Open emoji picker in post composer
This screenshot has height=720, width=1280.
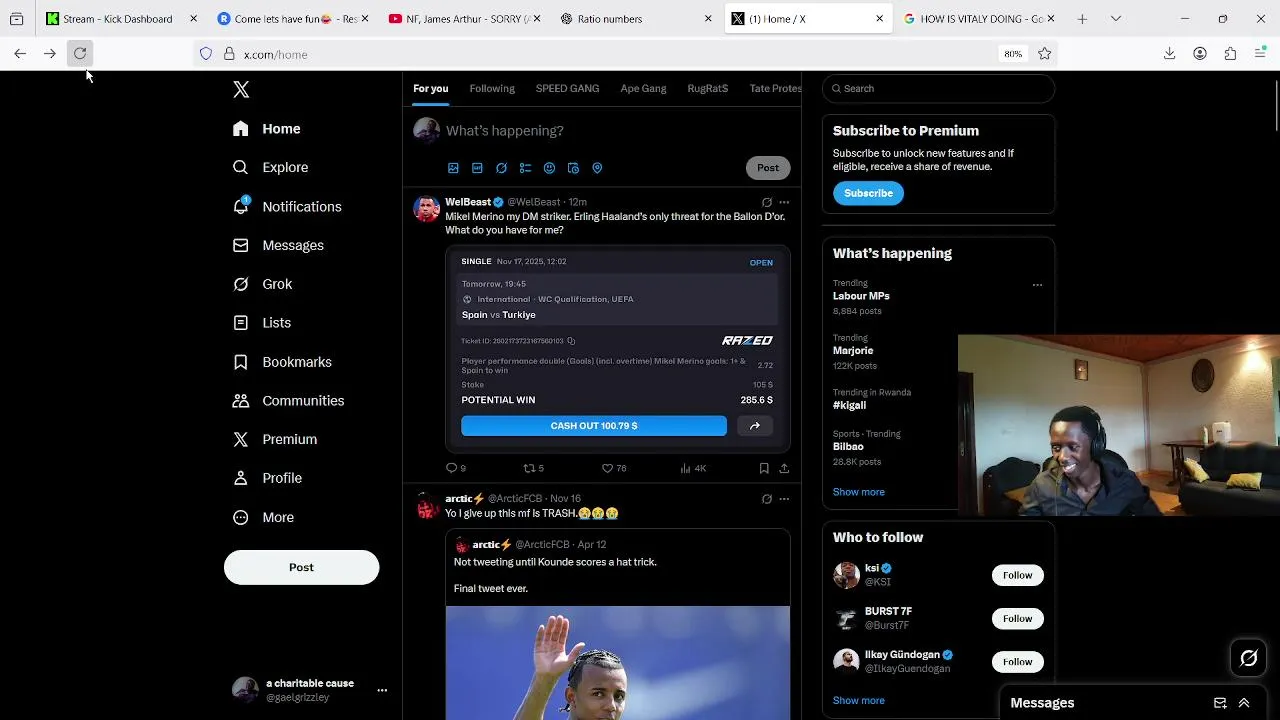pyautogui.click(x=549, y=168)
